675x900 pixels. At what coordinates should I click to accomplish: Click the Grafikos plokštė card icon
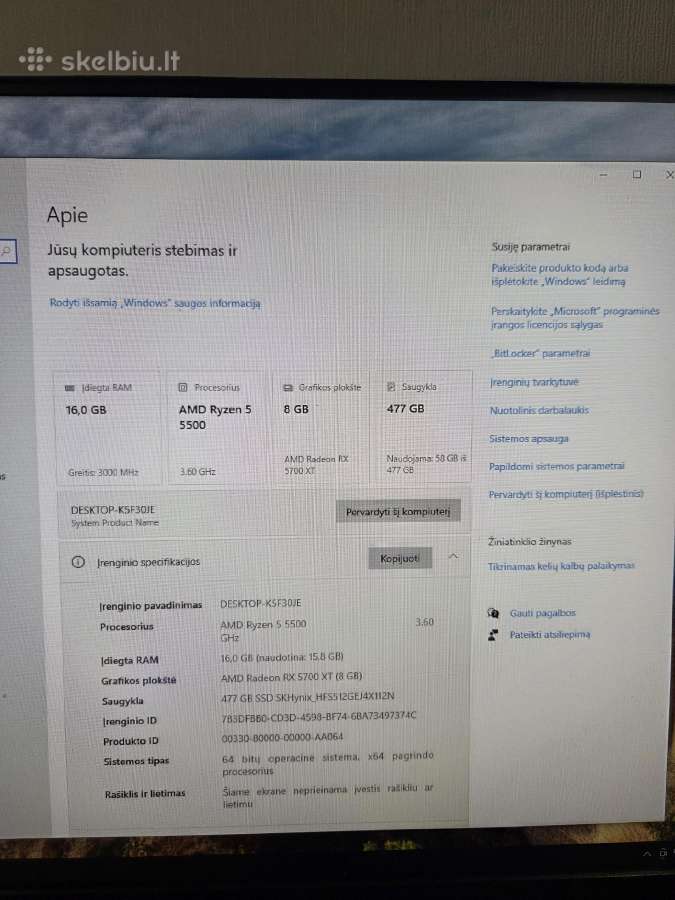tap(288, 387)
